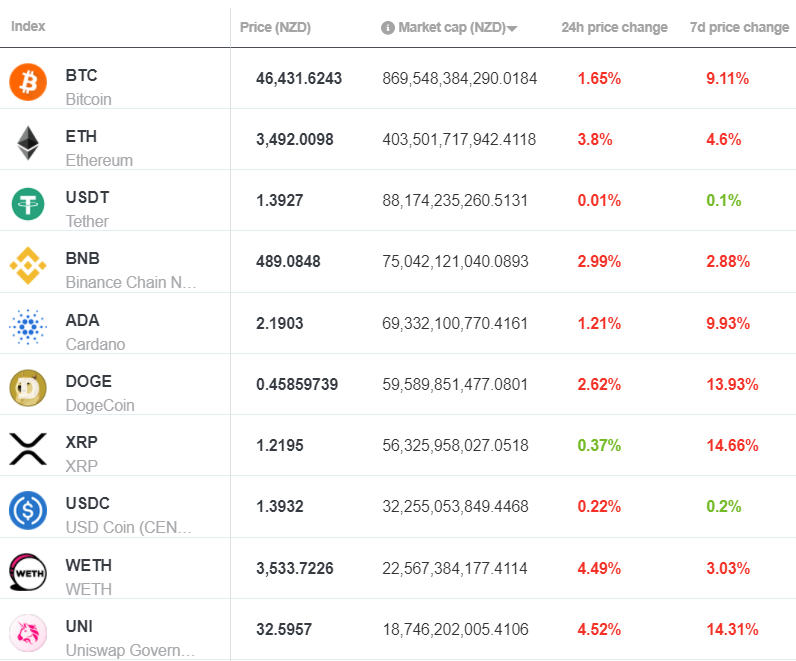This screenshot has width=796, height=661.
Task: Click DOGE 7d change 13.93%
Action: click(732, 384)
